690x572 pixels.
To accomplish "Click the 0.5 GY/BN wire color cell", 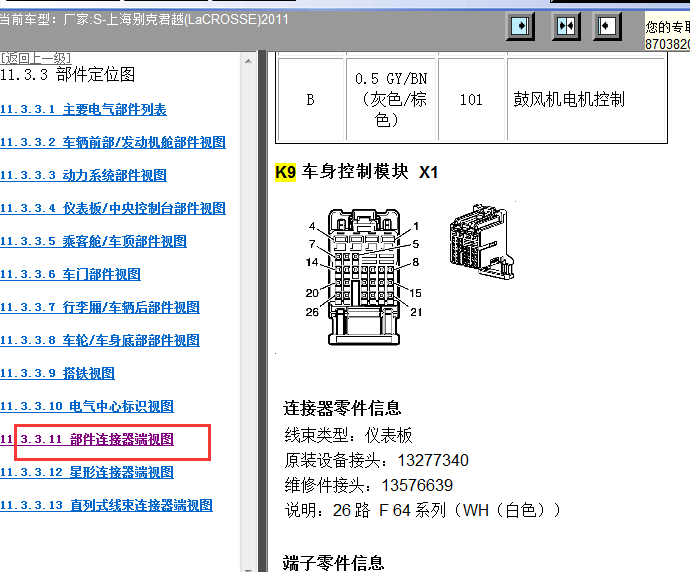I will click(x=391, y=99).
